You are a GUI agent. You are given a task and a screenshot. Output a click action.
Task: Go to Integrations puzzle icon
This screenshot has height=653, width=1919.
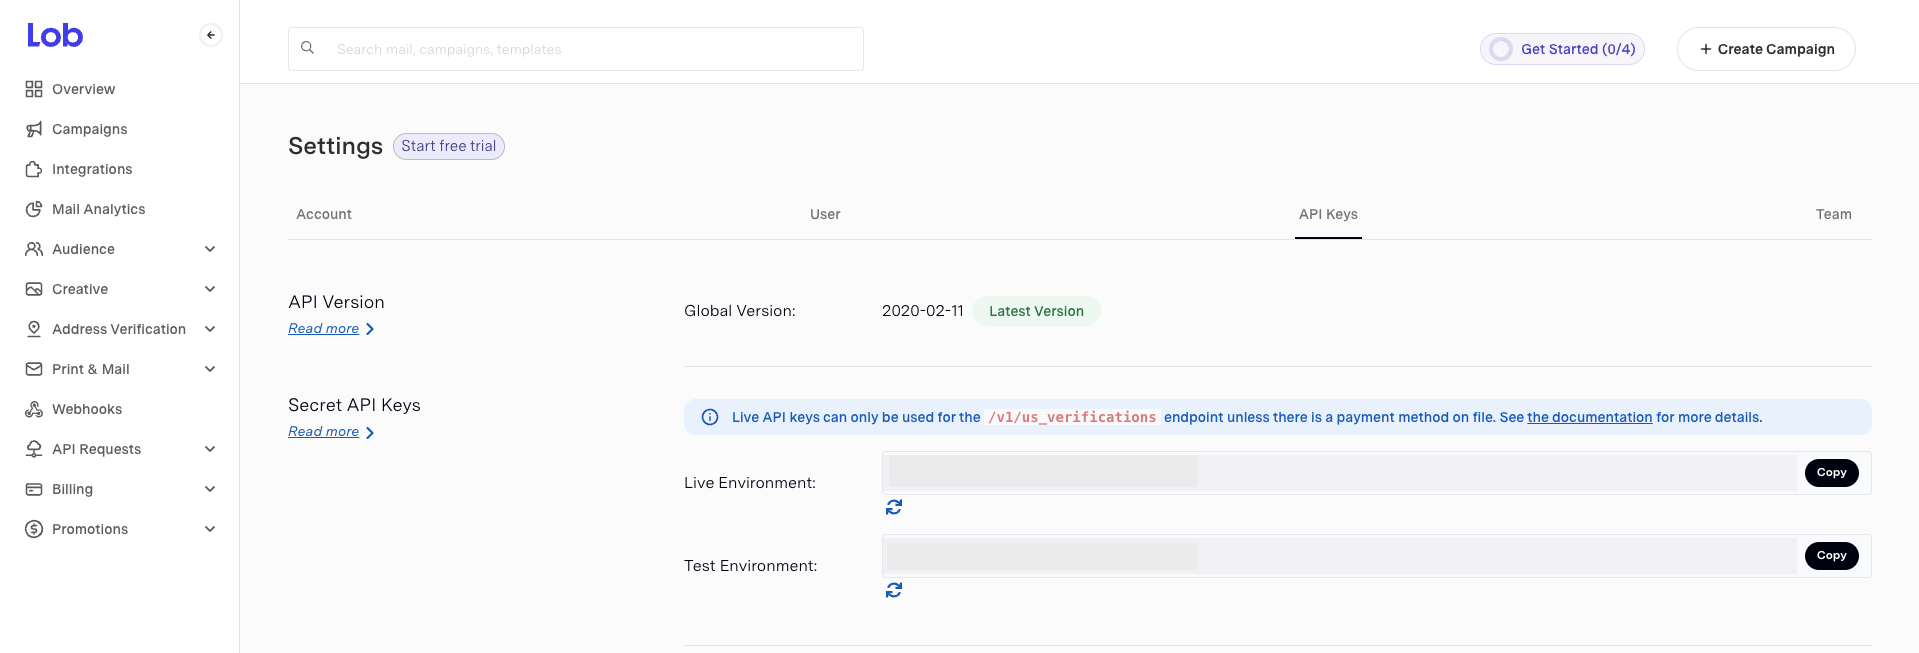[34, 169]
